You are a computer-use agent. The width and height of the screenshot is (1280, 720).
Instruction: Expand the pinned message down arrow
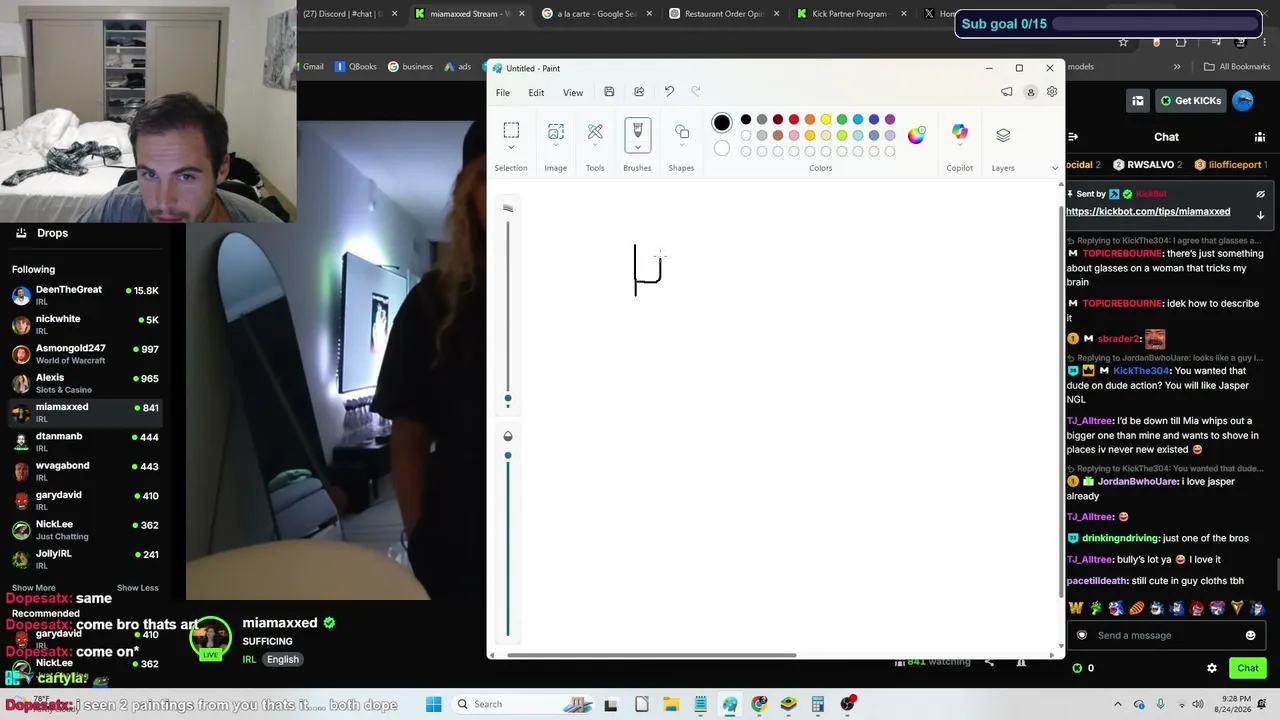click(x=1260, y=215)
